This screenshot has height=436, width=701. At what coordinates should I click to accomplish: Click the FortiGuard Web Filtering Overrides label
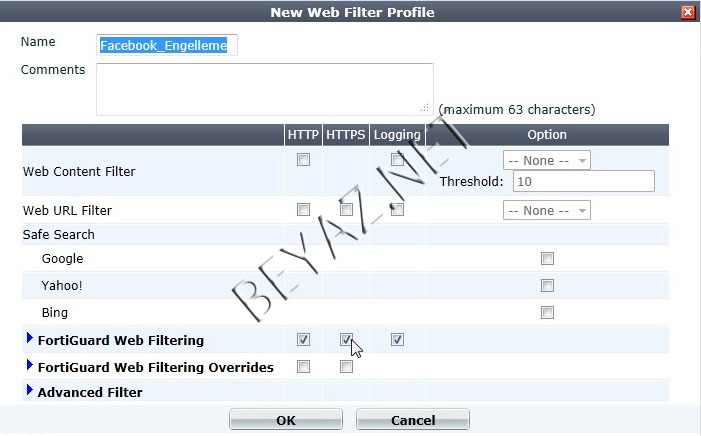point(156,367)
